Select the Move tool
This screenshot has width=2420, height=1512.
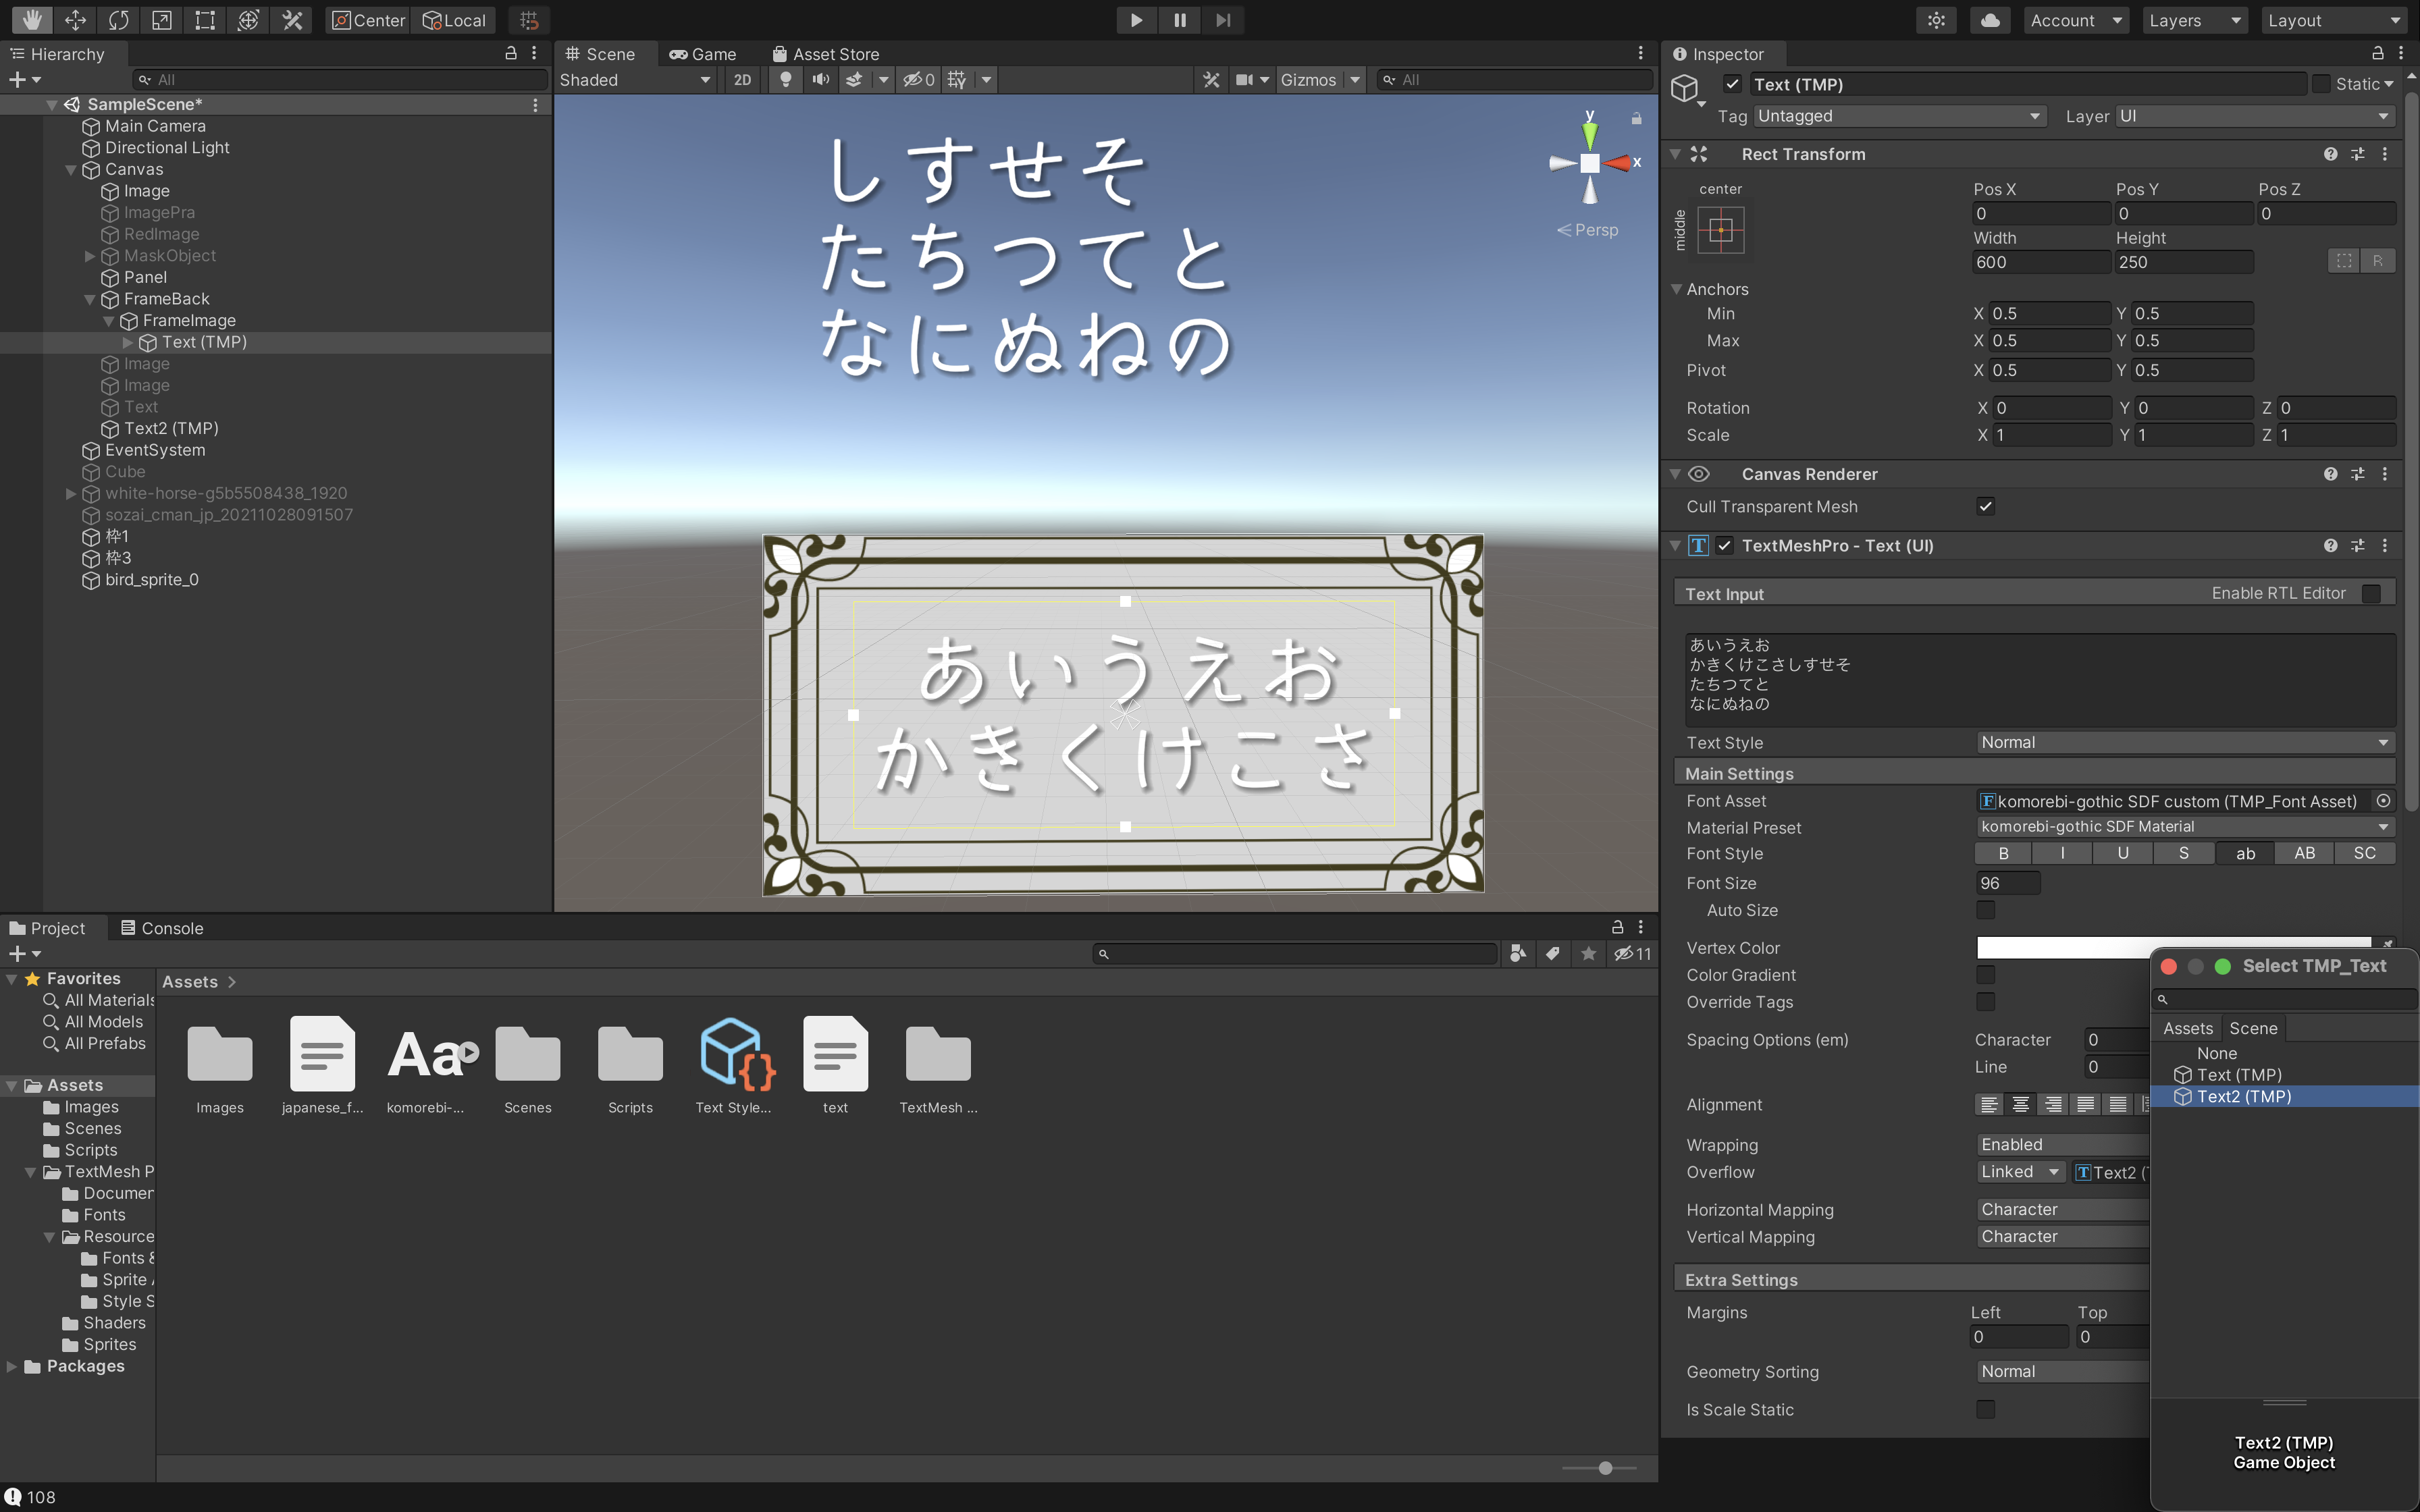[75, 20]
